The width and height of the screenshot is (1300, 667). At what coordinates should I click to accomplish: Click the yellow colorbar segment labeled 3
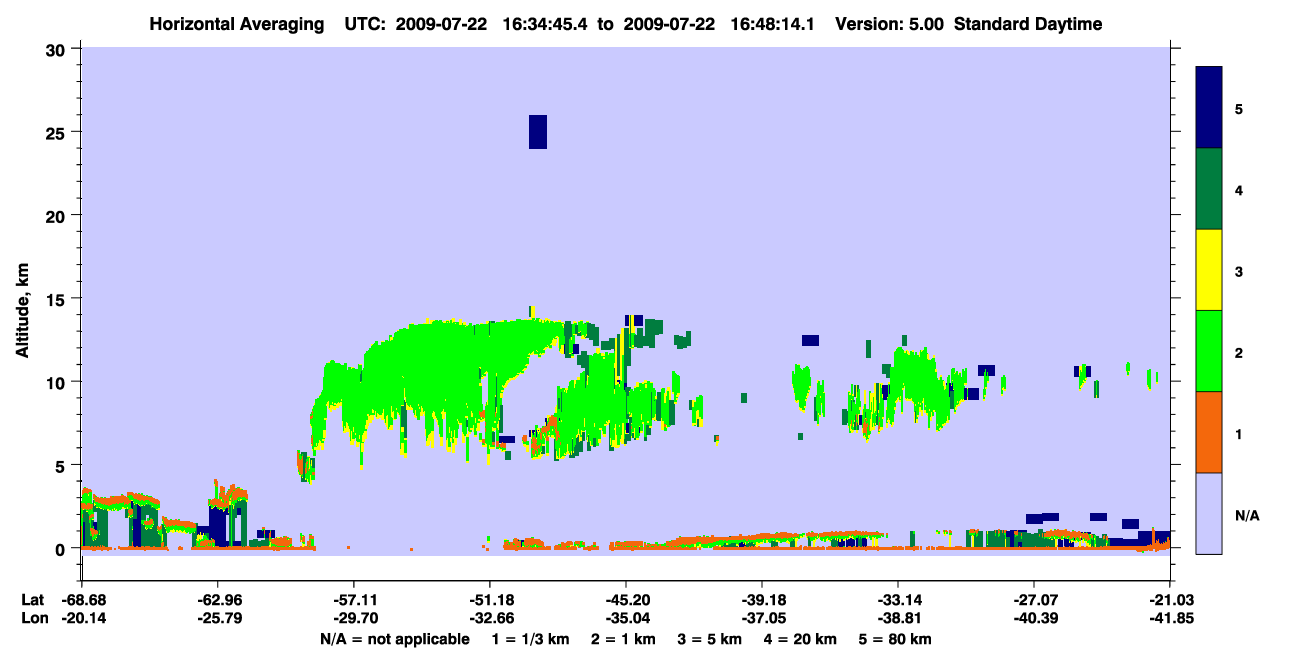point(1209,270)
